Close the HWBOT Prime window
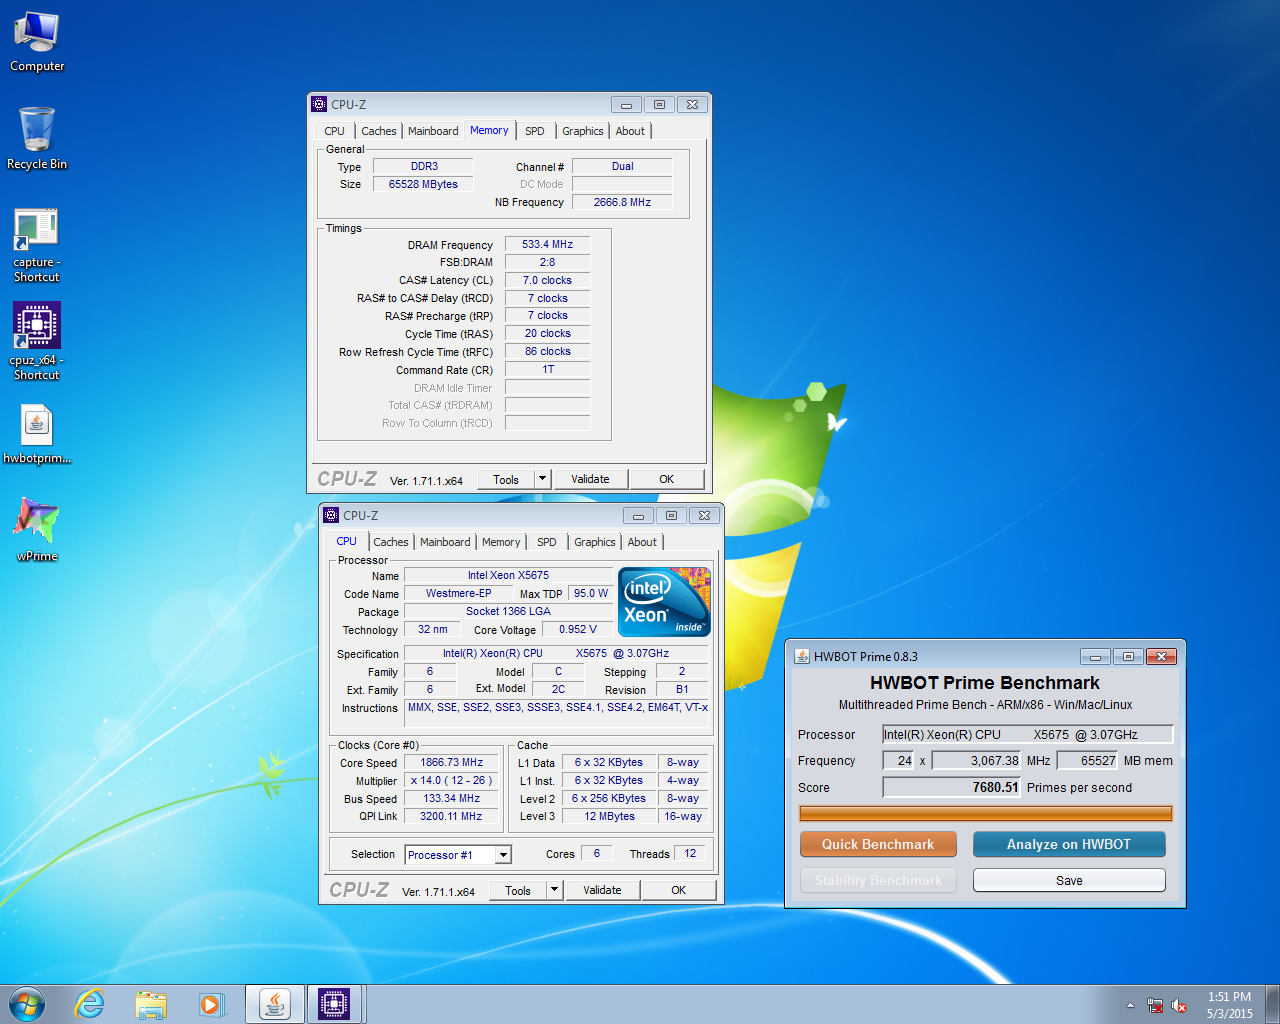This screenshot has height=1024, width=1280. tap(1161, 656)
